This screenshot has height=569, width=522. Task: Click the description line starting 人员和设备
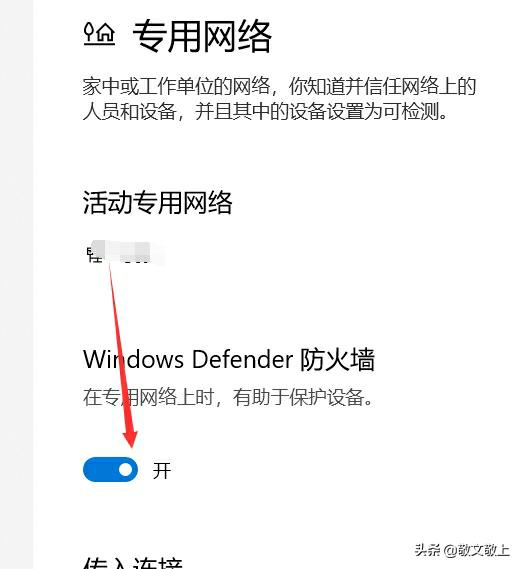(x=265, y=111)
